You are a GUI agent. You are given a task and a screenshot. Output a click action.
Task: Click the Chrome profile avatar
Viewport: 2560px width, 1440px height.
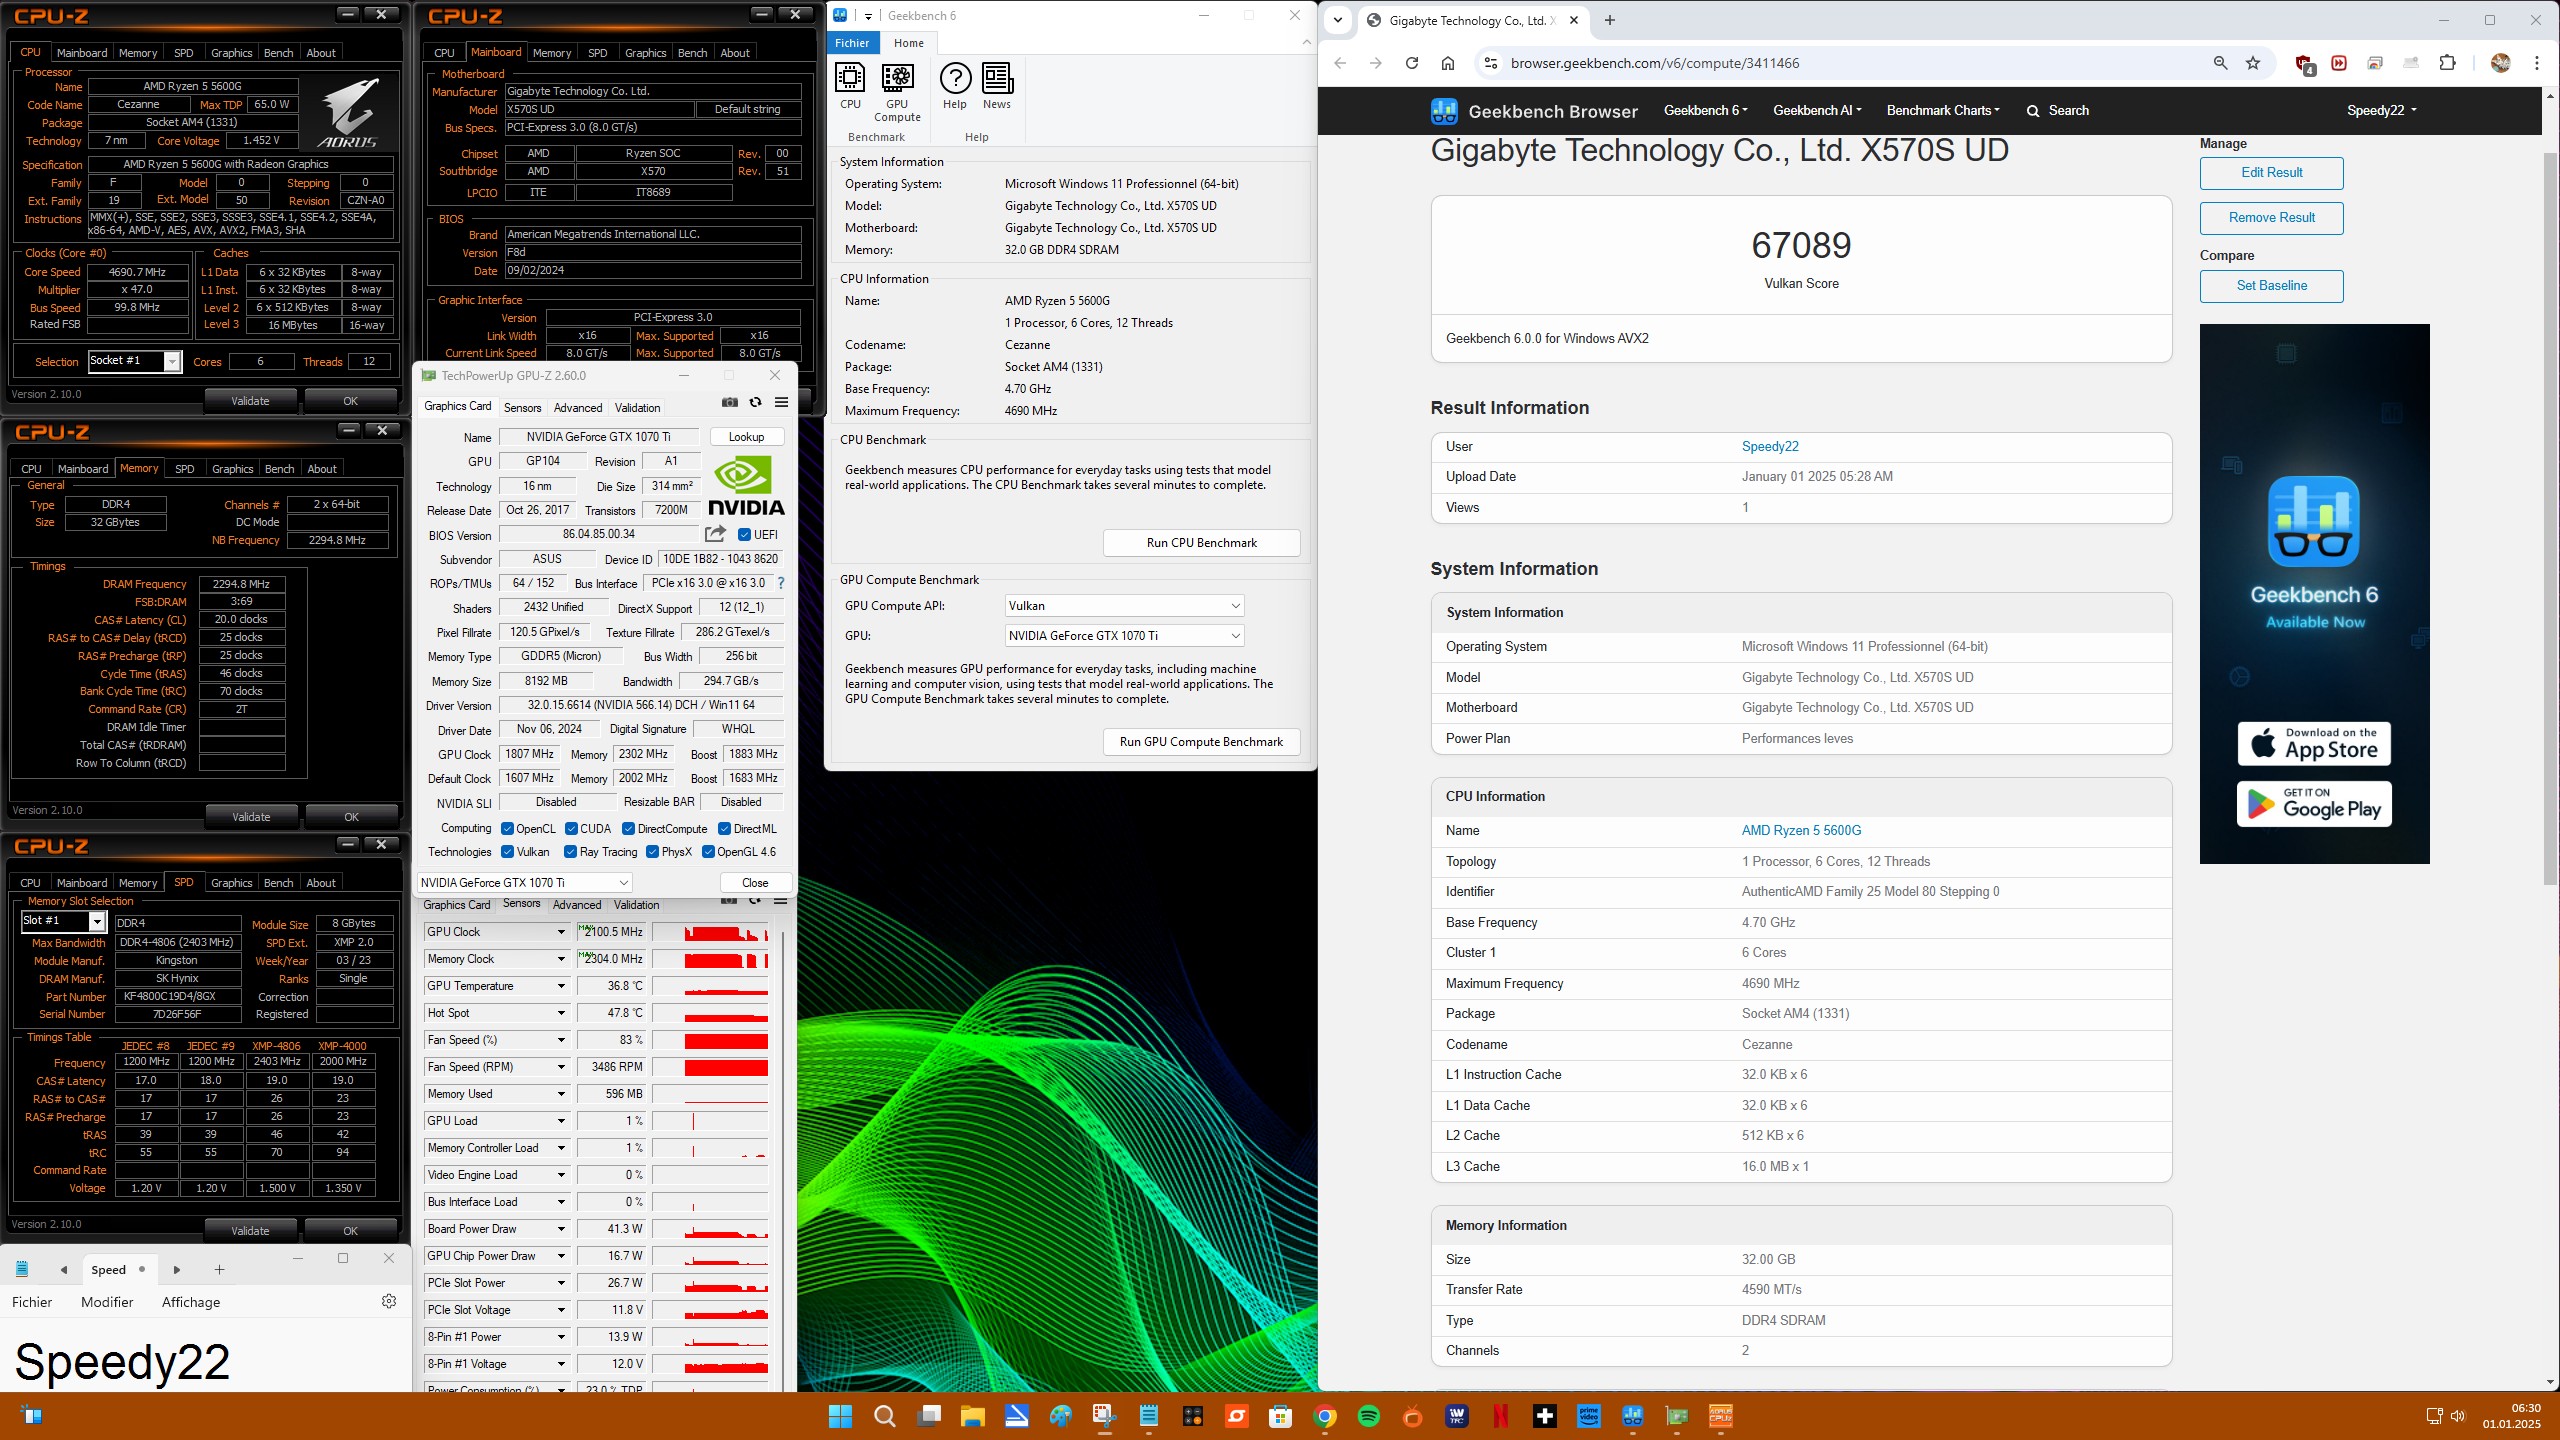coord(2500,63)
